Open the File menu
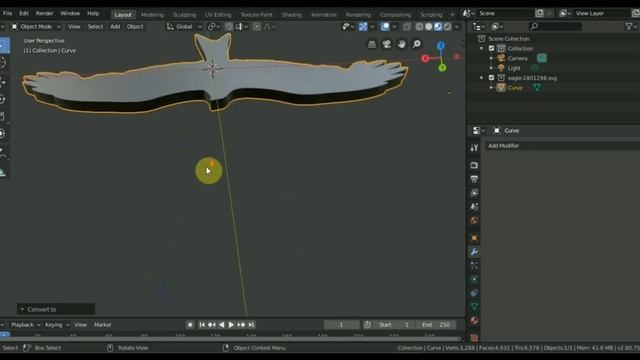Viewport: 640px width, 360px height. pyautogui.click(x=7, y=13)
